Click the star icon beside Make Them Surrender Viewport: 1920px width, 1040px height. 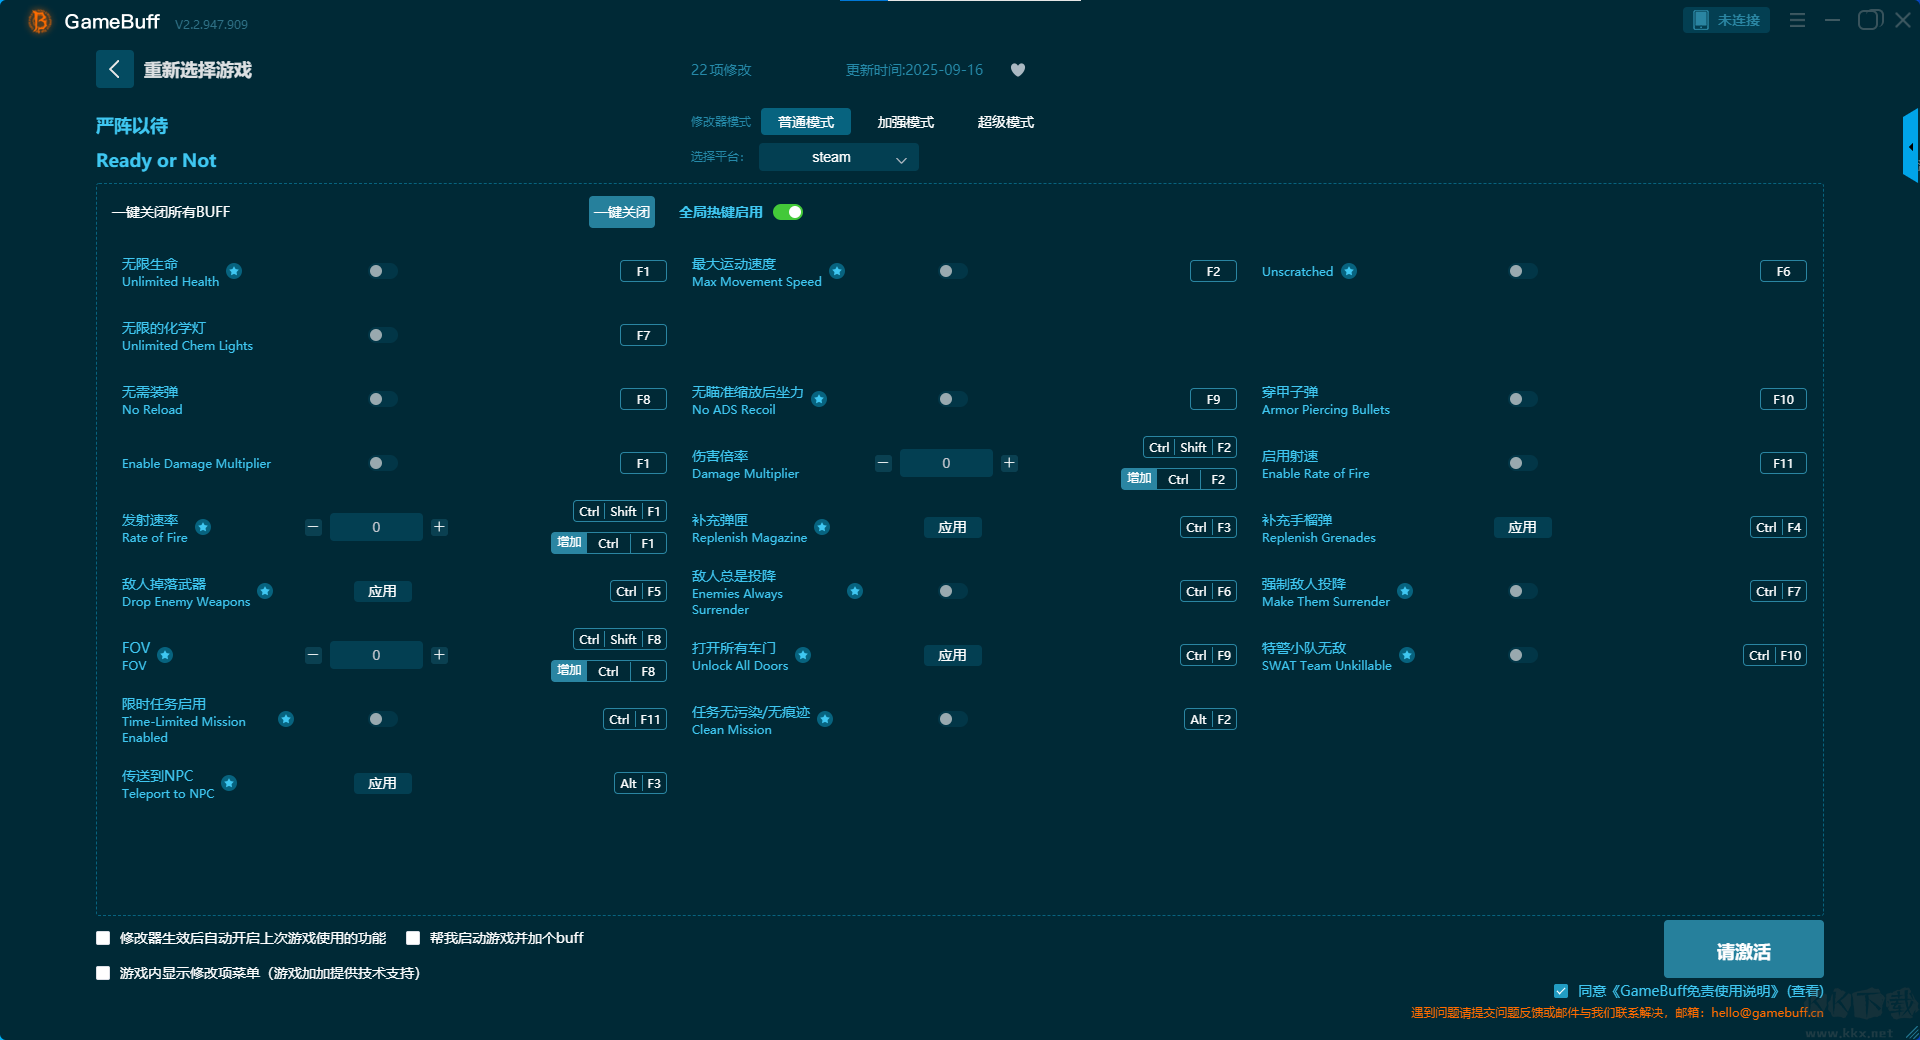1405,591
